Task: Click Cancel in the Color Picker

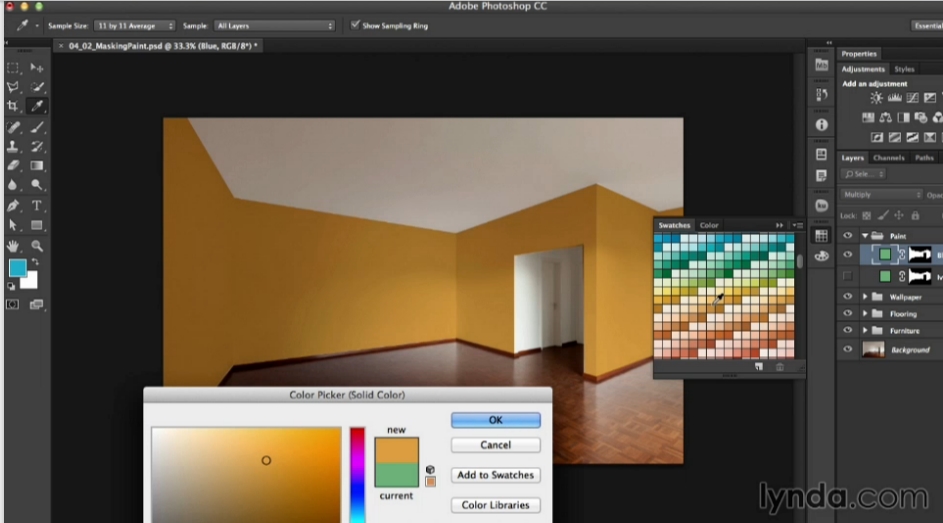Action: click(x=496, y=445)
